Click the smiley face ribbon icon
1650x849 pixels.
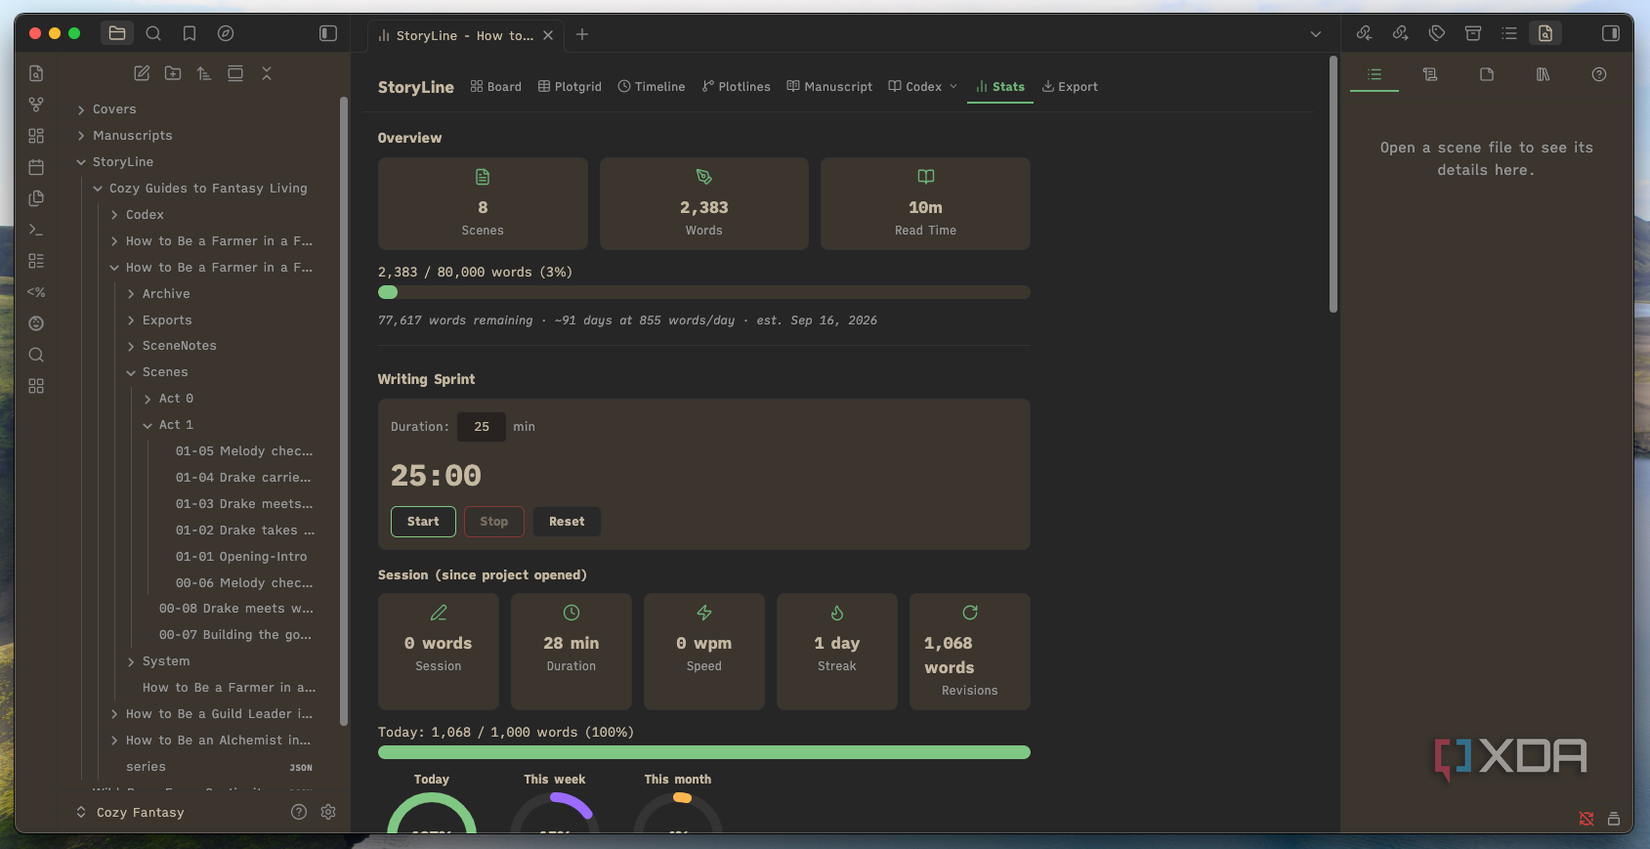[x=36, y=323]
